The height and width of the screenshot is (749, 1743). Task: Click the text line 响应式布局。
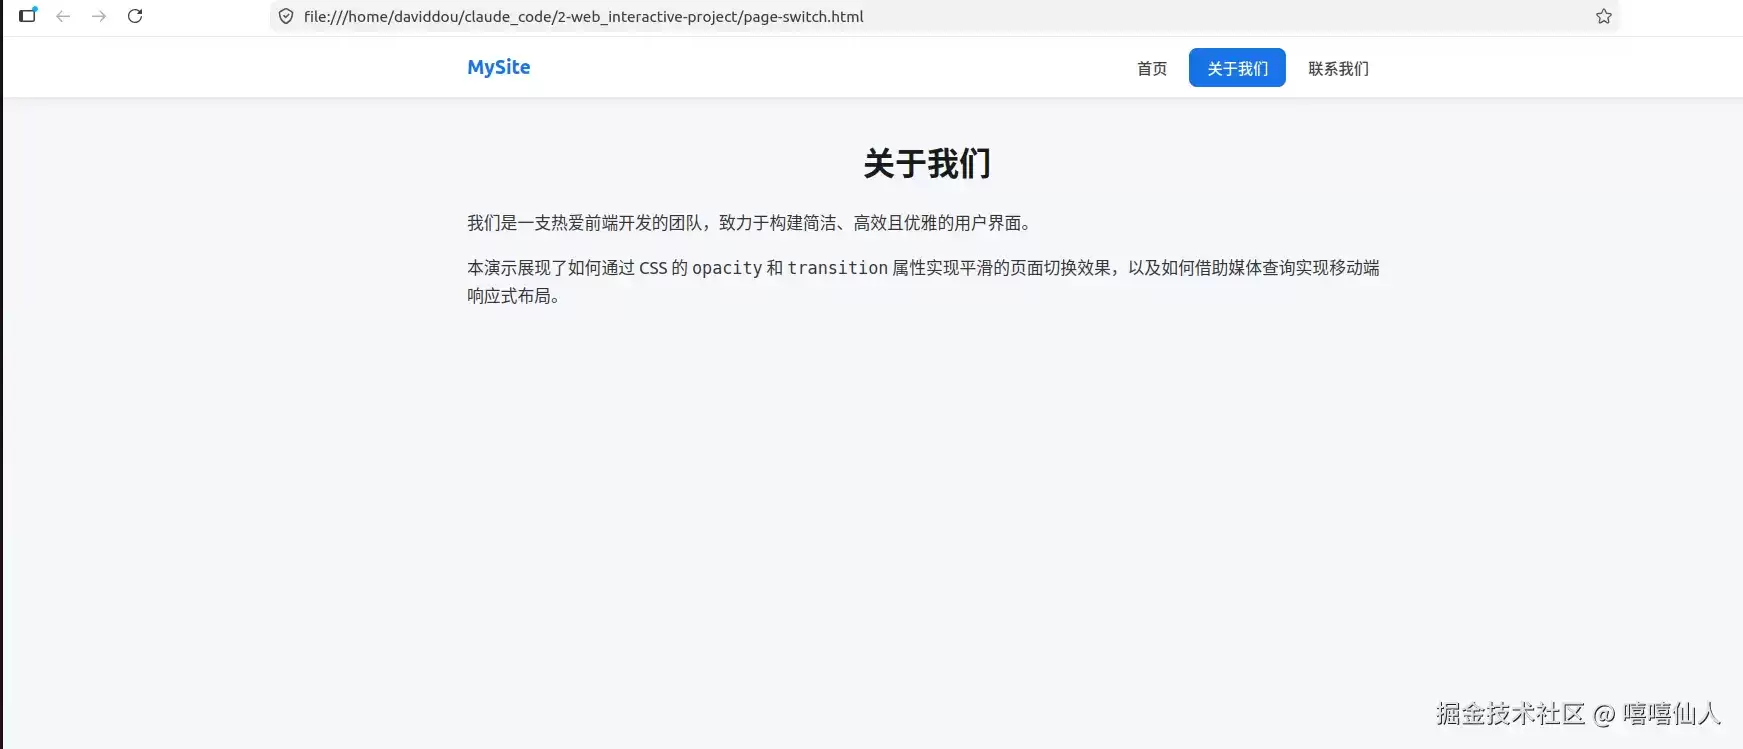pyautogui.click(x=514, y=296)
